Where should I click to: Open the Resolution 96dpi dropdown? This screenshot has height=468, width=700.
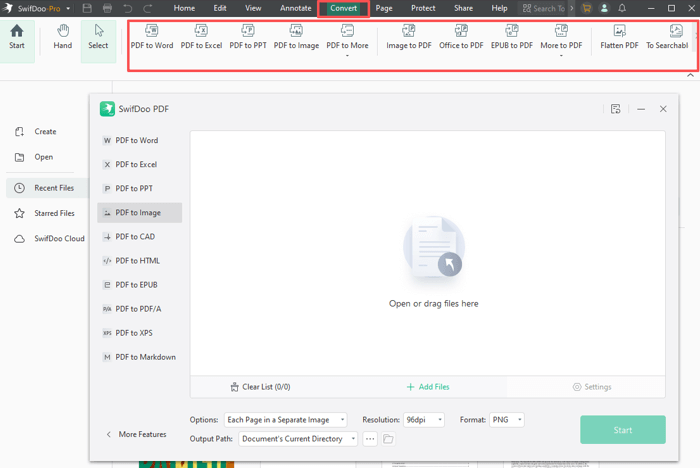(424, 420)
